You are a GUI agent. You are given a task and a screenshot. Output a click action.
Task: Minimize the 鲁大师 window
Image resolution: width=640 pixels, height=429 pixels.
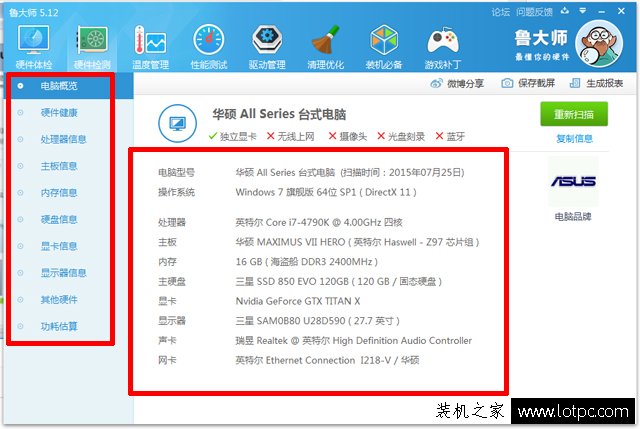[602, 12]
